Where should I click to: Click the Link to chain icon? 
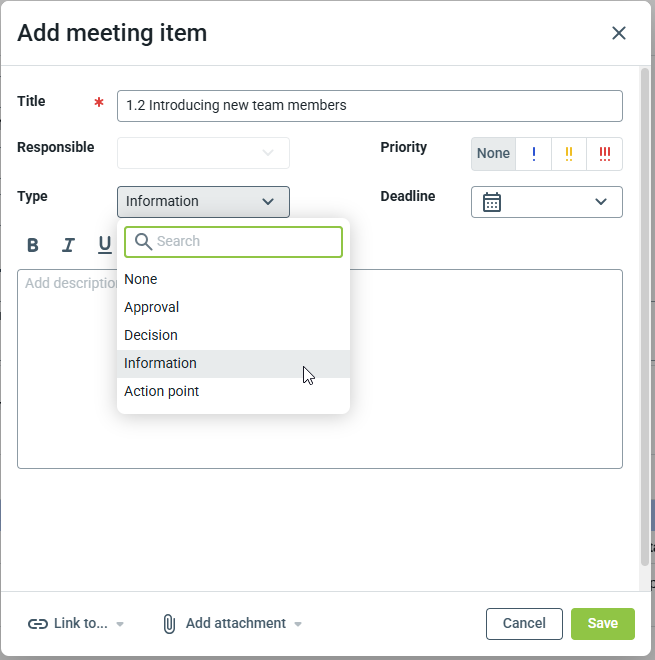point(38,624)
